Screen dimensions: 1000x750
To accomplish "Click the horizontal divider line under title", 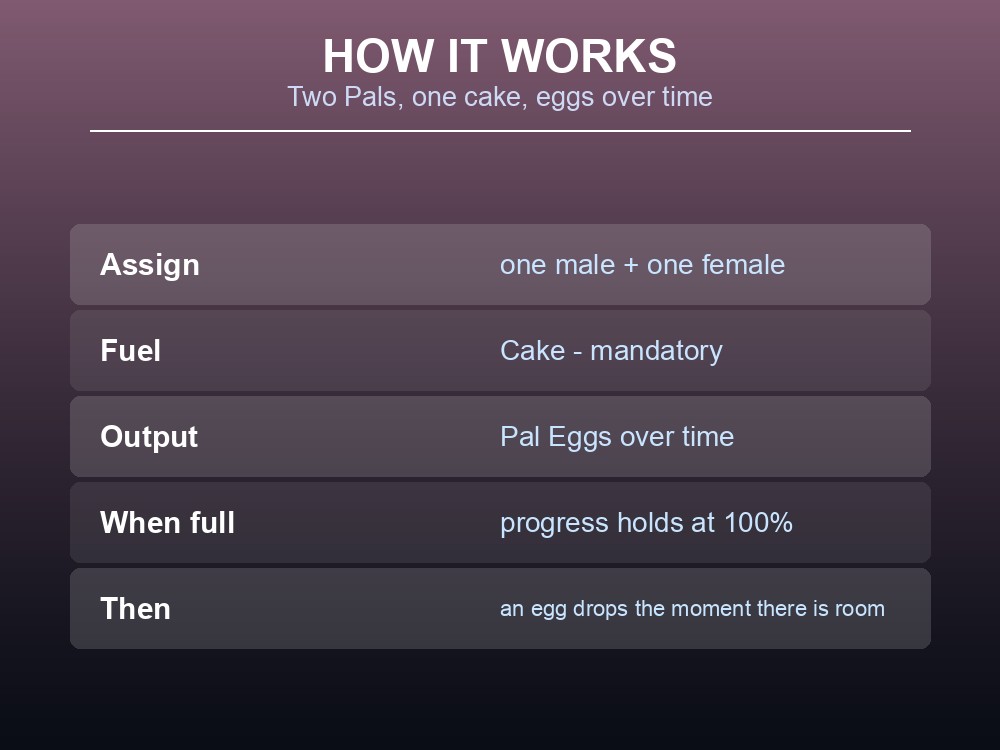I will pyautogui.click(x=500, y=131).
